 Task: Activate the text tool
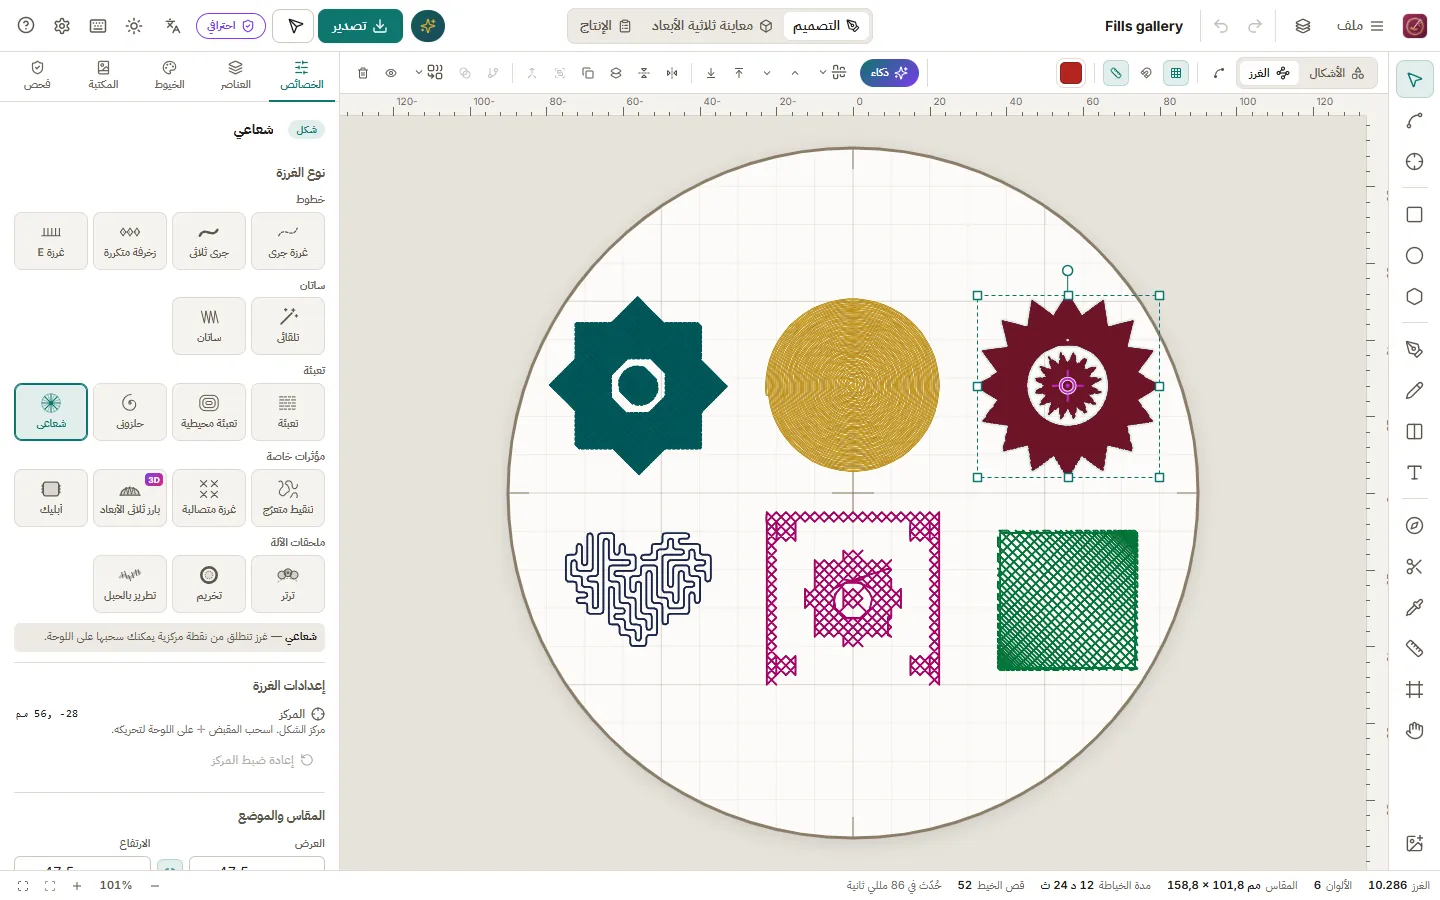[x=1414, y=473]
